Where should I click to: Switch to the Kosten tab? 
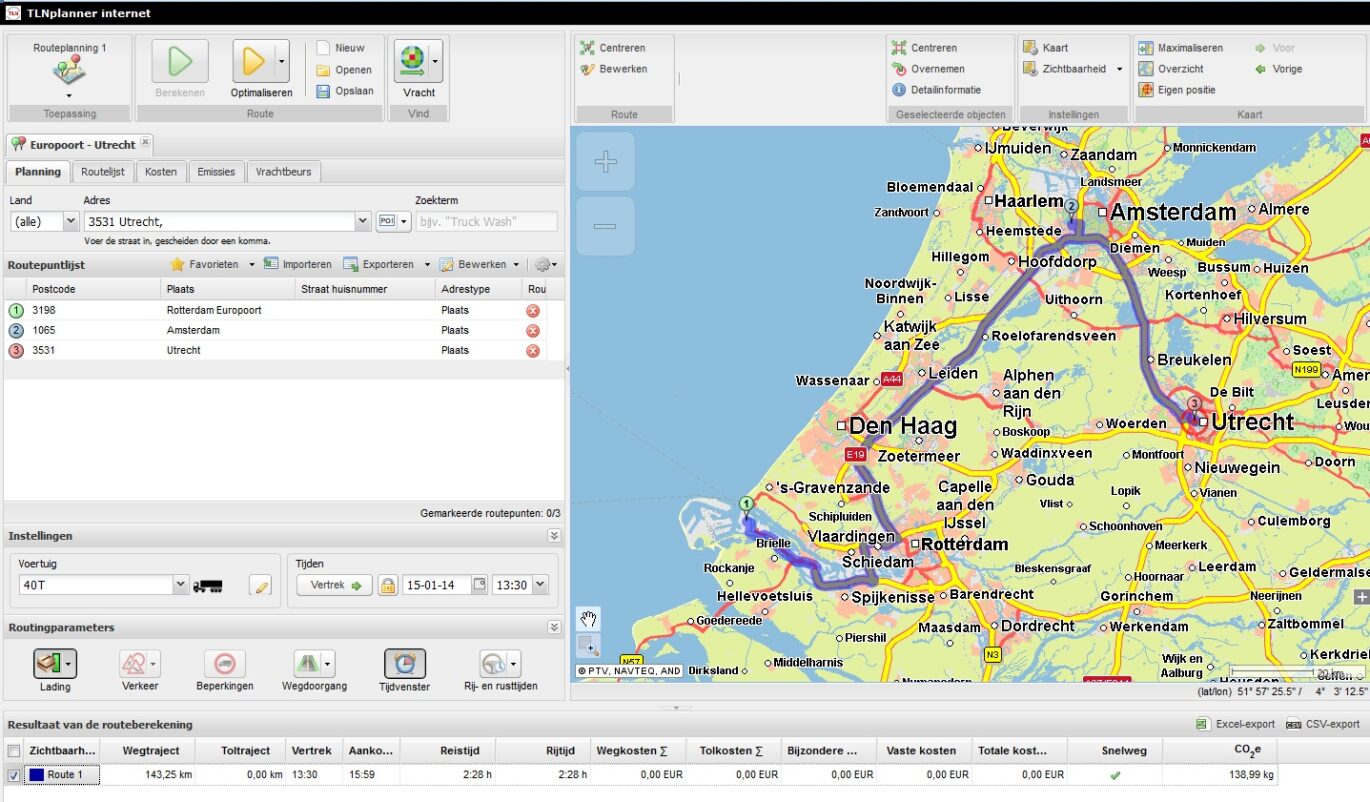tap(160, 172)
